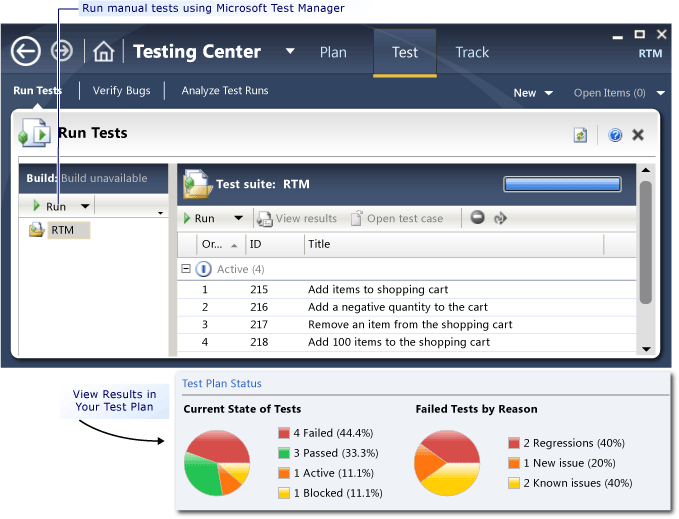Viewport: 679px width, 519px height.
Task: Click the View results toolbar icon
Action: (297, 219)
